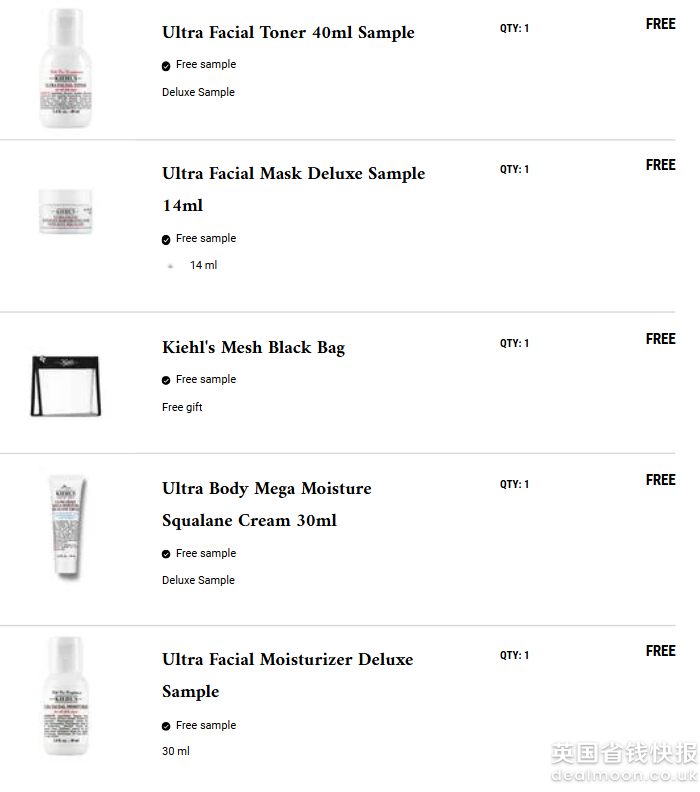The image size is (700, 792).
Task: Click the 14 ml size swatch
Action: click(x=171, y=266)
